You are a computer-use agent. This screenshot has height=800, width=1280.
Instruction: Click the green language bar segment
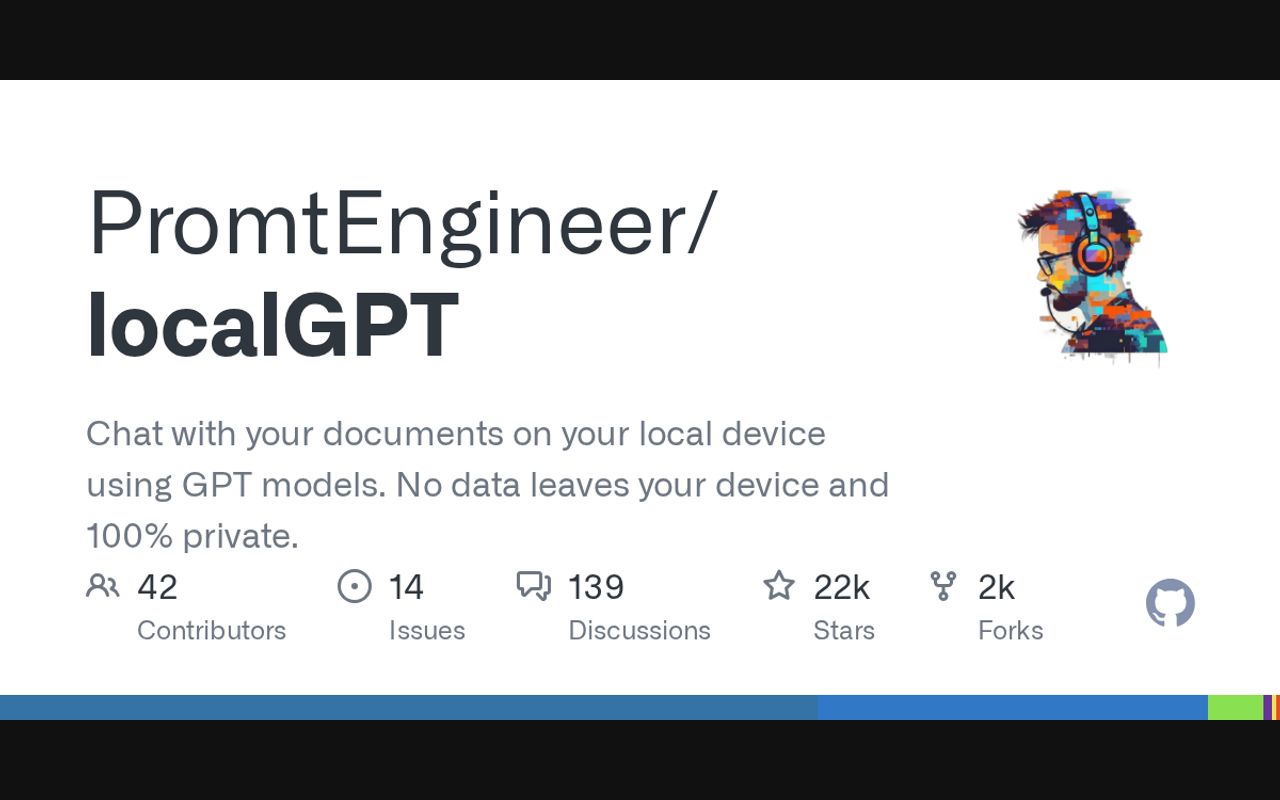click(x=1235, y=707)
